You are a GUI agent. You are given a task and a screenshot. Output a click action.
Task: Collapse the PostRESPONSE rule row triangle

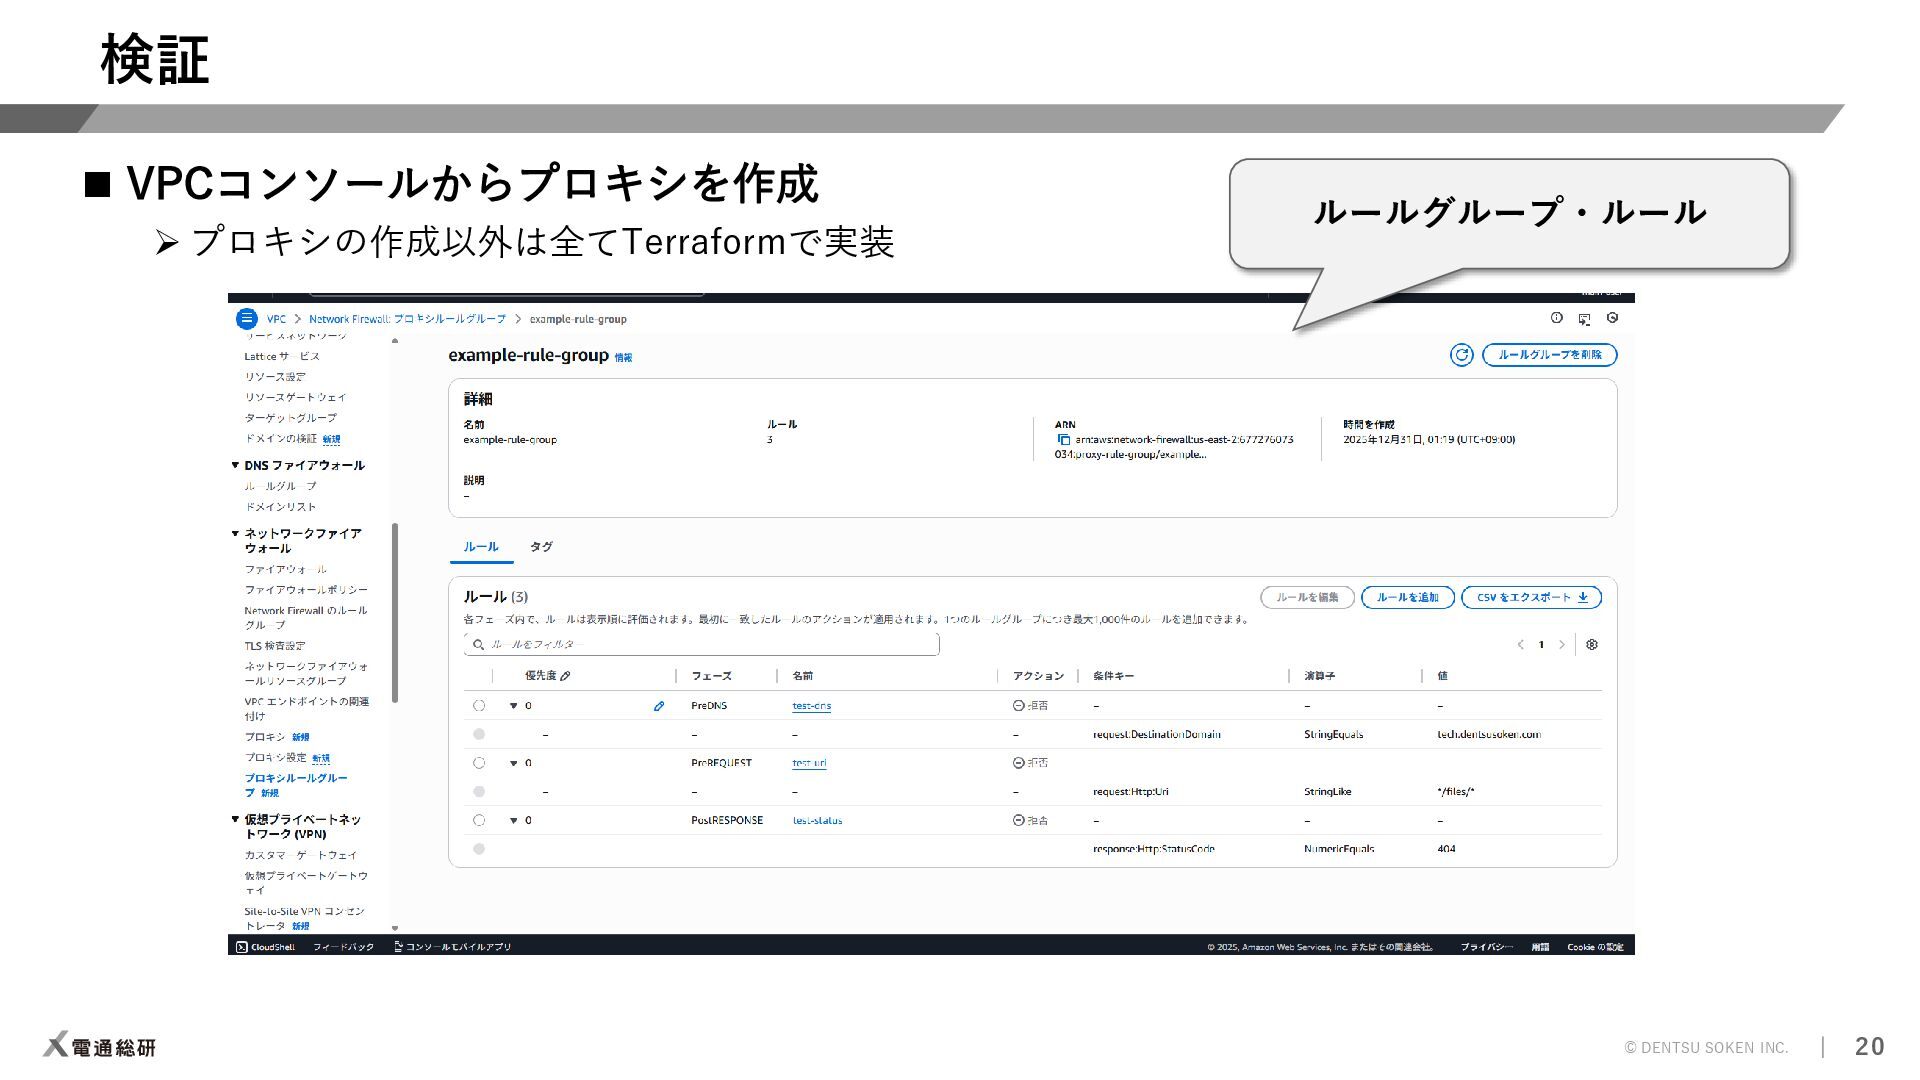pos(514,820)
